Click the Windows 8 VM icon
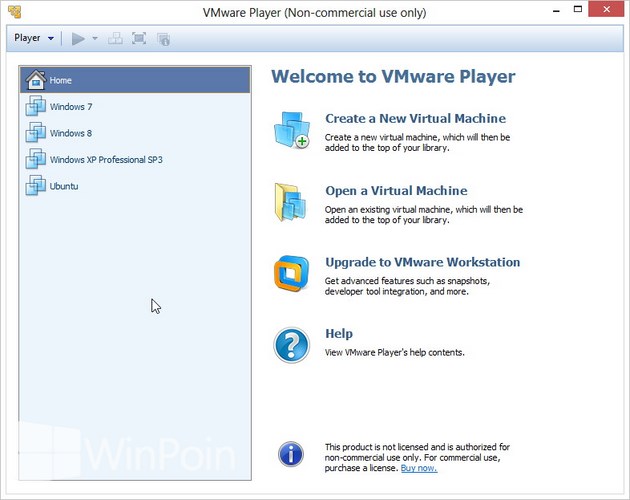Image resolution: width=630 pixels, height=500 pixels. 36,133
